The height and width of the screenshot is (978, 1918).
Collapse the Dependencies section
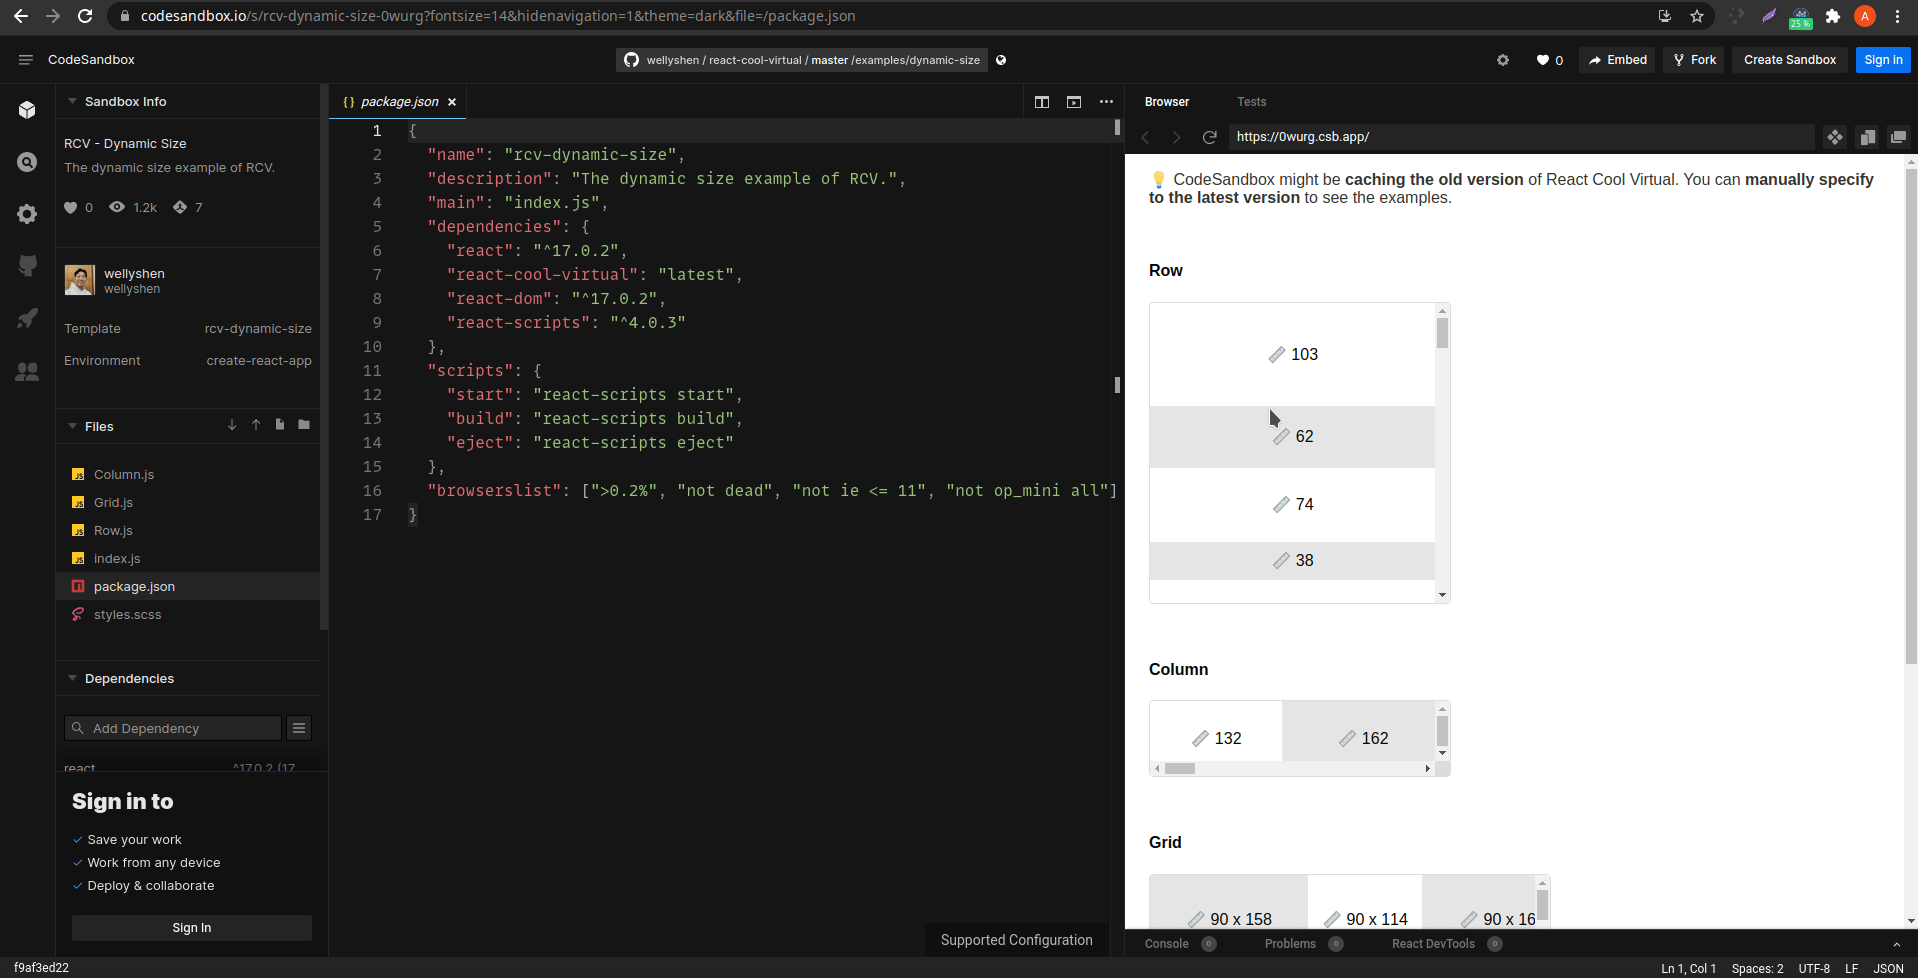(72, 678)
